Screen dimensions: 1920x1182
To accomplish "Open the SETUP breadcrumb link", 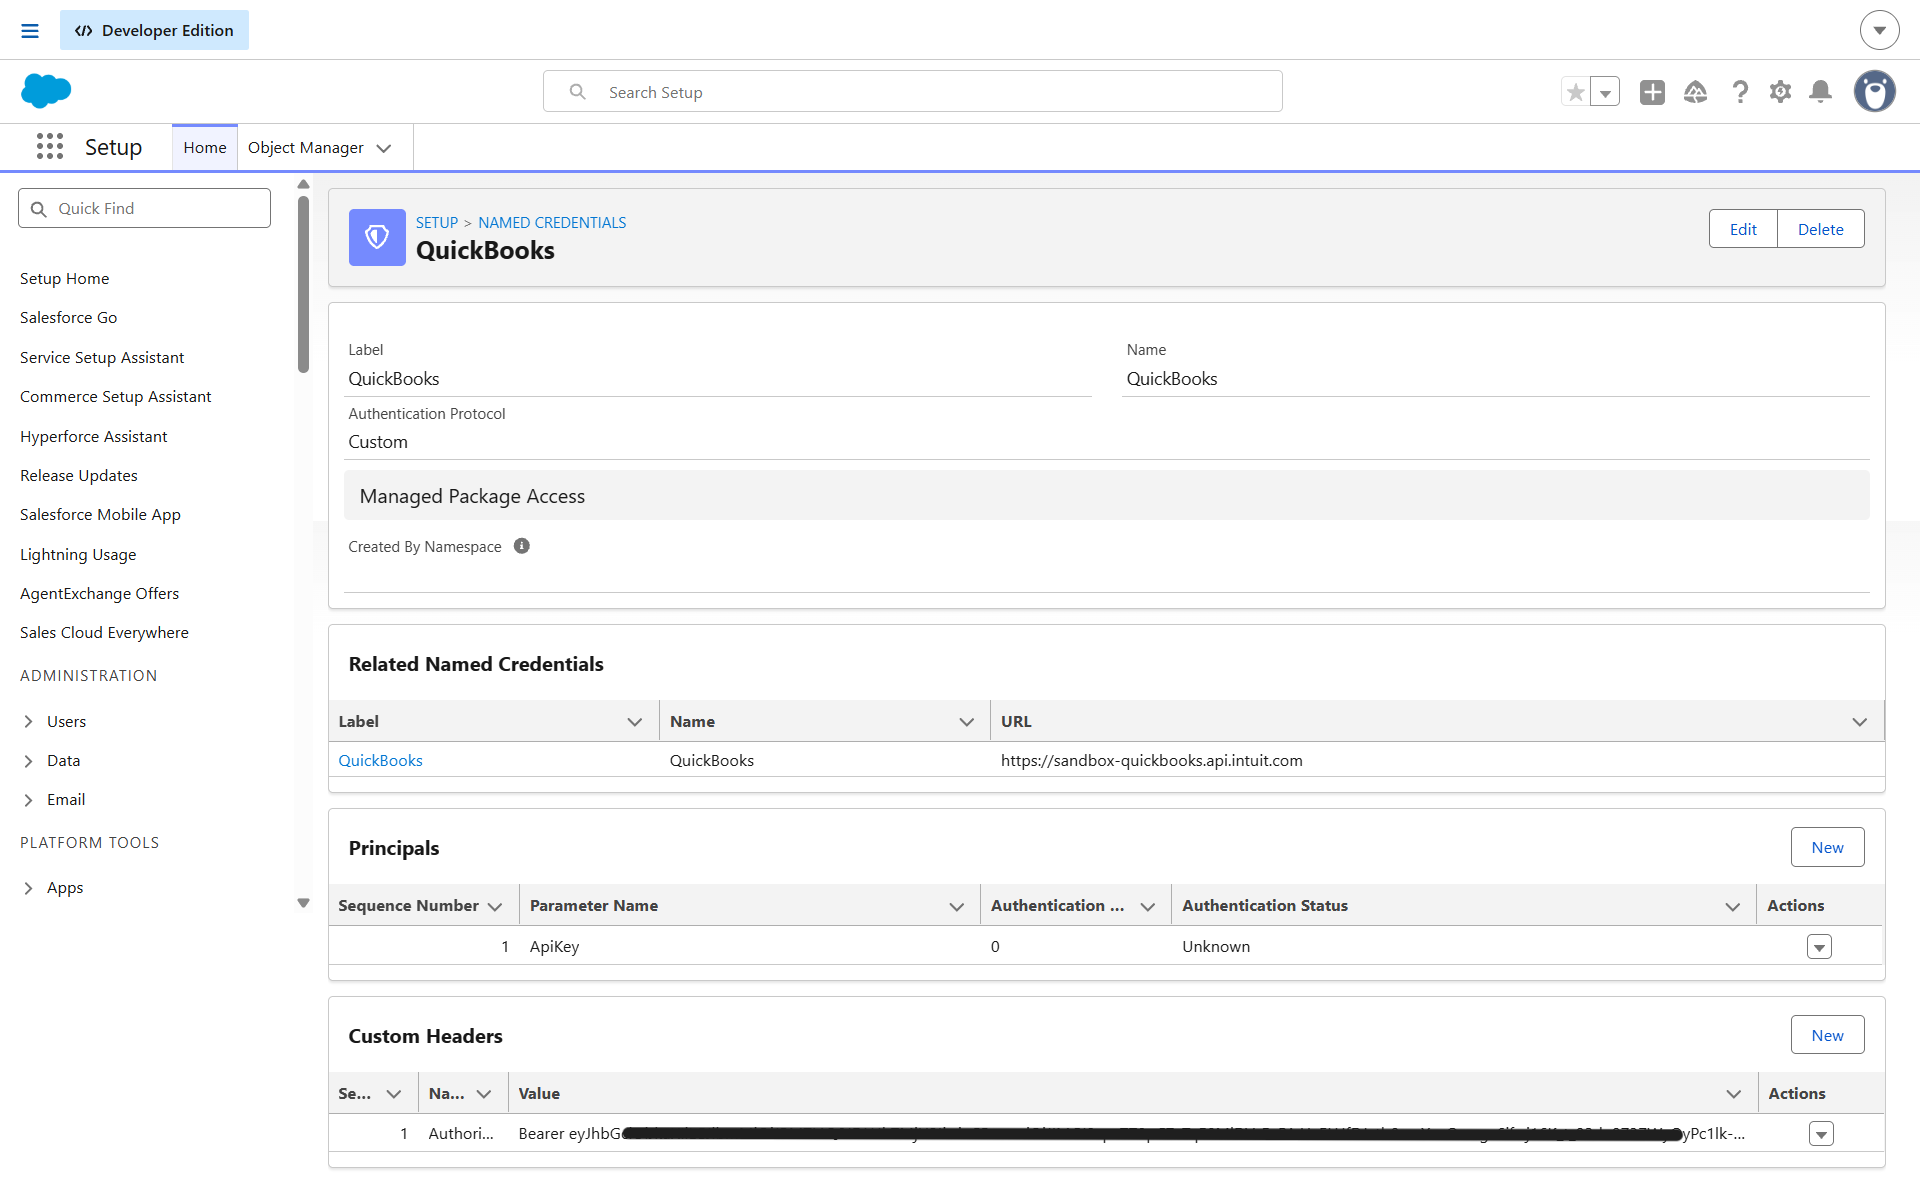I will [437, 222].
